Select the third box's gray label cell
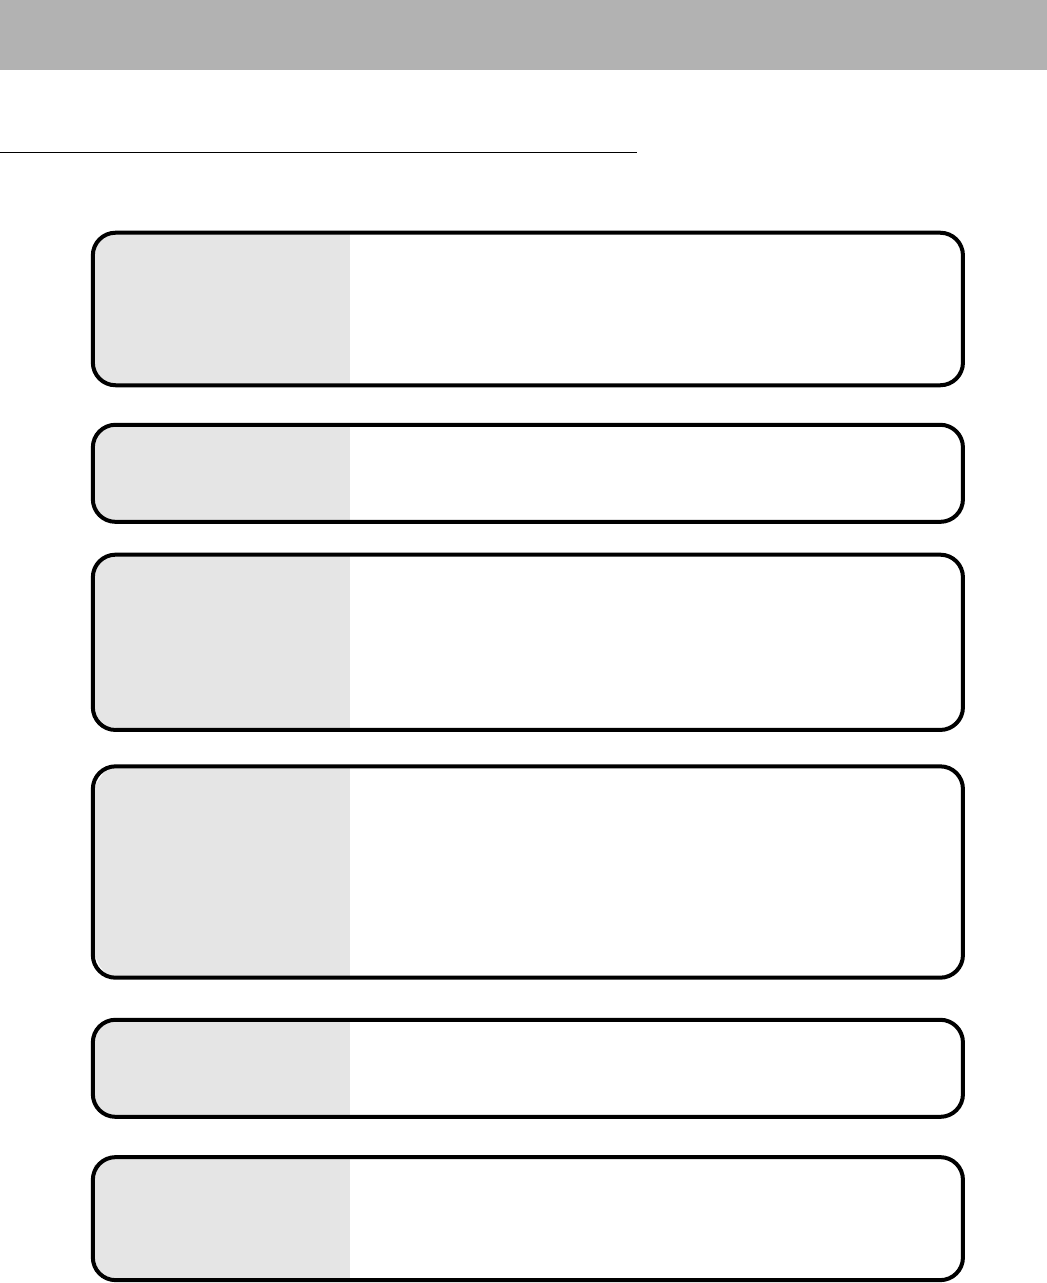 tap(222, 642)
